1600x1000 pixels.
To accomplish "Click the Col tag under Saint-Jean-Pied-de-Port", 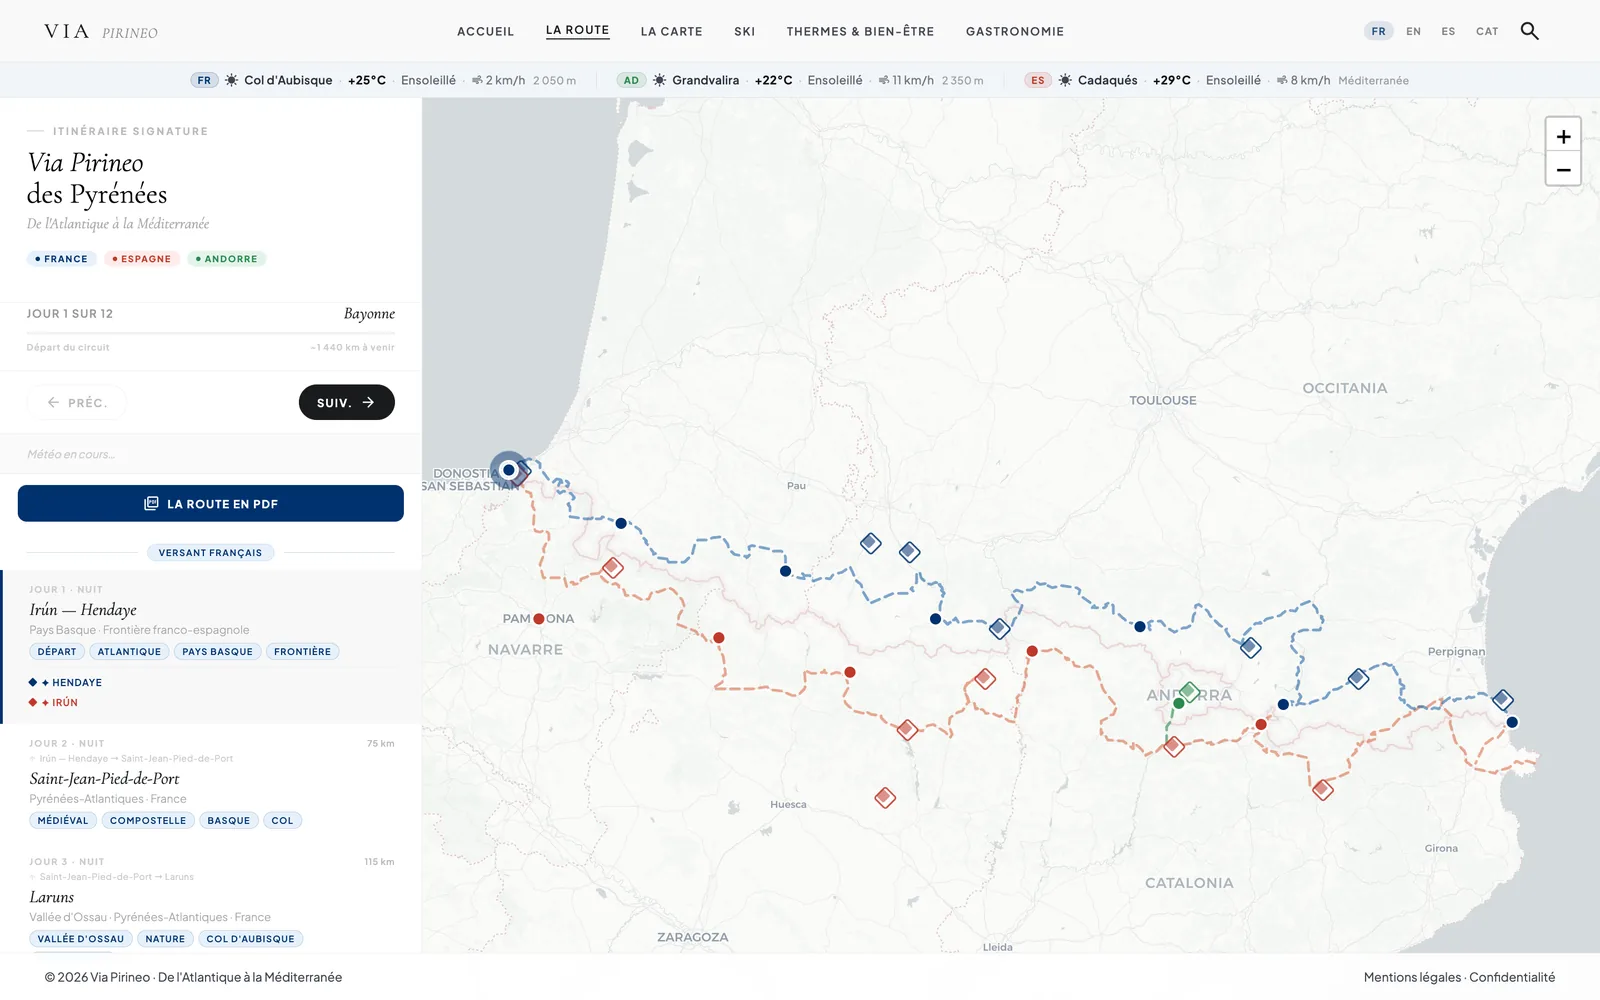I will point(282,820).
